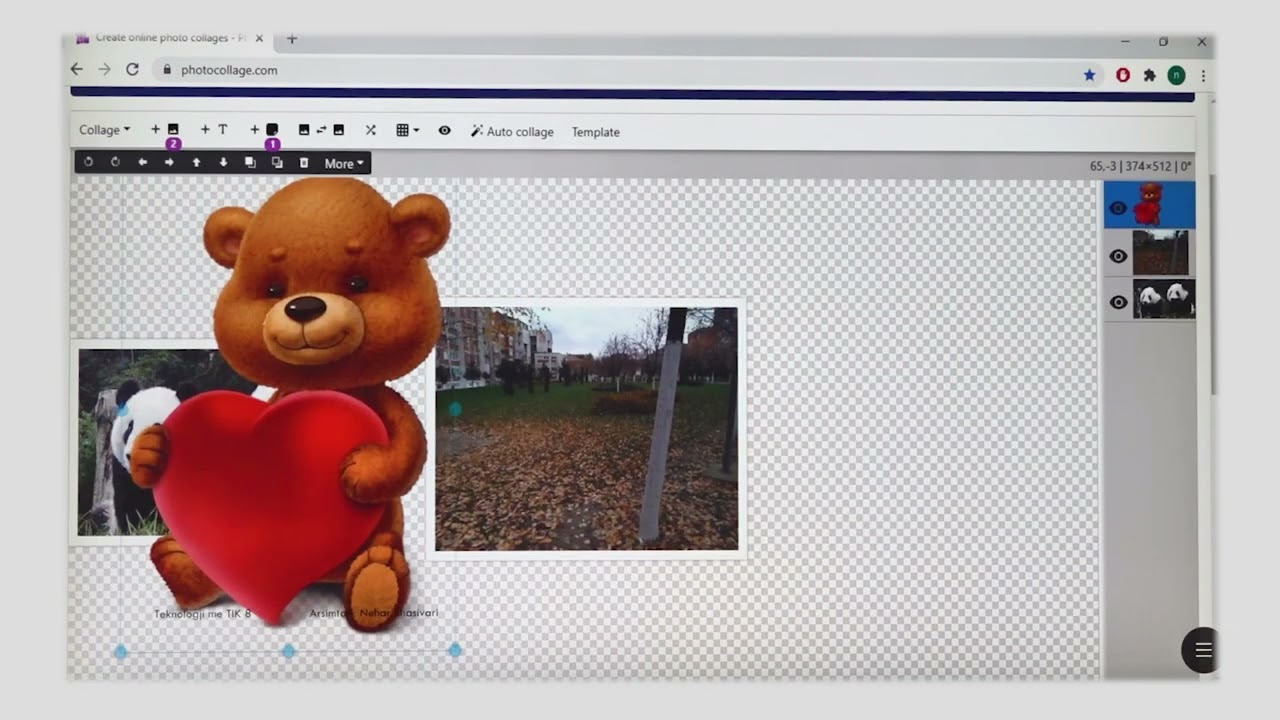View site info via the padlock icon

(167, 70)
